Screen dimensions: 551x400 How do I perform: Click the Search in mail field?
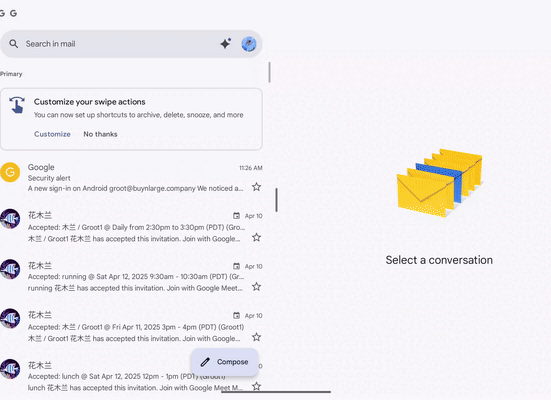[x=131, y=44]
